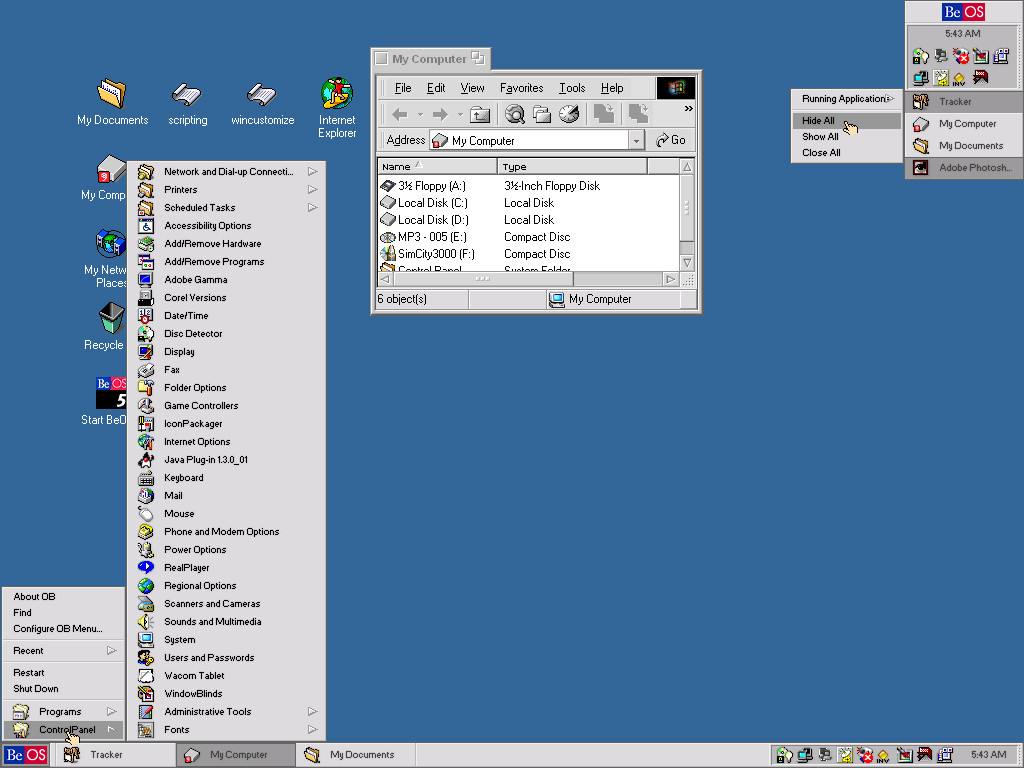Open Sounds and Multimedia from Control Panel menu
This screenshot has width=1024, height=768.
click(226, 622)
